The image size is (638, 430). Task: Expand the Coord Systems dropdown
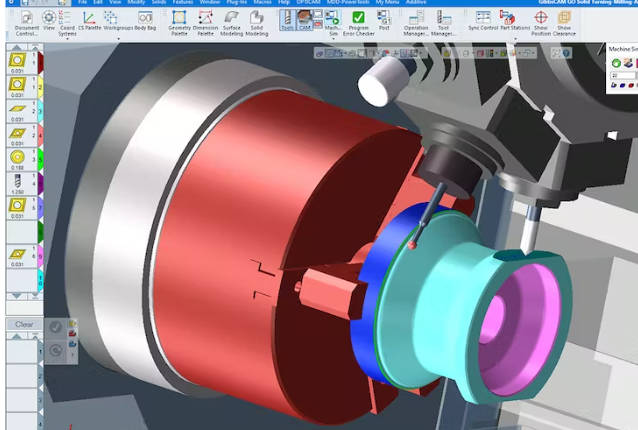[x=67, y=37]
